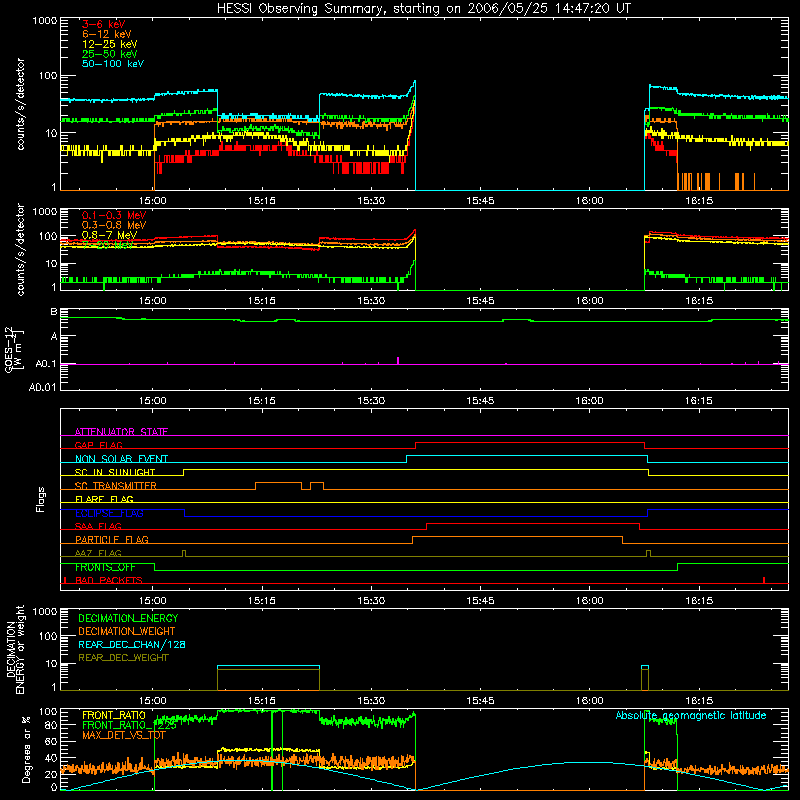The width and height of the screenshot is (800, 800).
Task: Click the PARTICLE_FLAG label
Action: 112,539
